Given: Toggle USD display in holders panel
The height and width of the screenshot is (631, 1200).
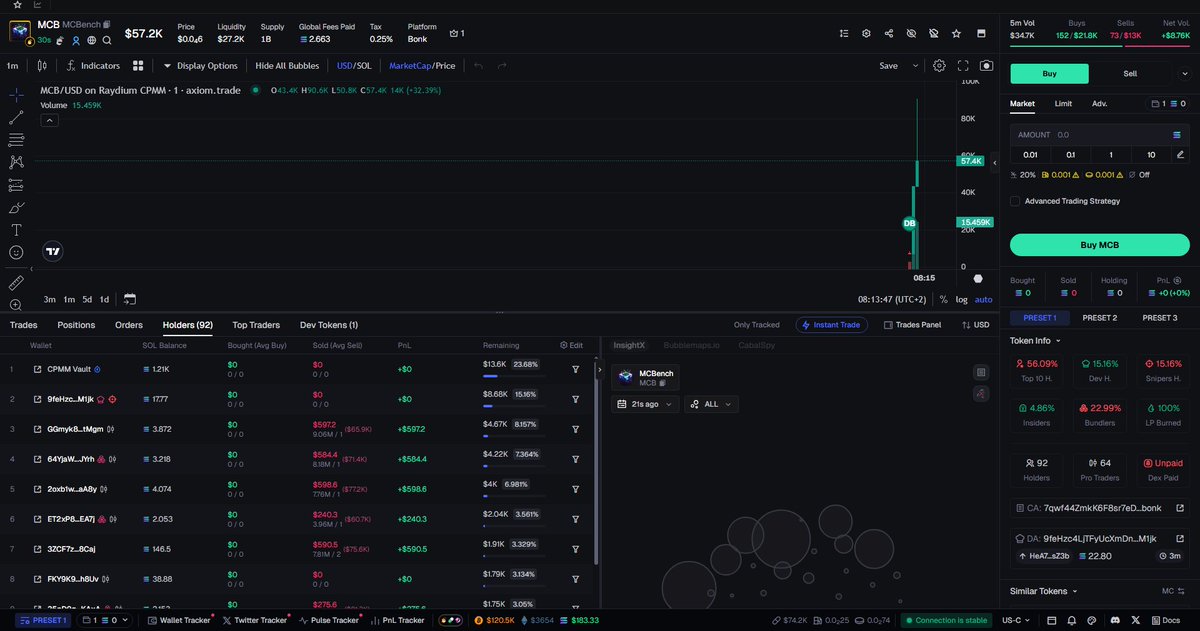Looking at the screenshot, I should pyautogui.click(x=974, y=325).
